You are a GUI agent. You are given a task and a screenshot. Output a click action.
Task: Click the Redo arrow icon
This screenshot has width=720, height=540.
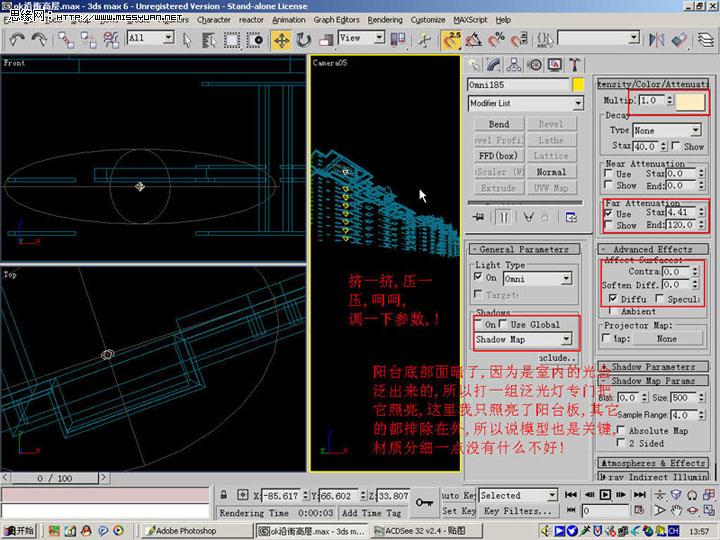coord(39,40)
